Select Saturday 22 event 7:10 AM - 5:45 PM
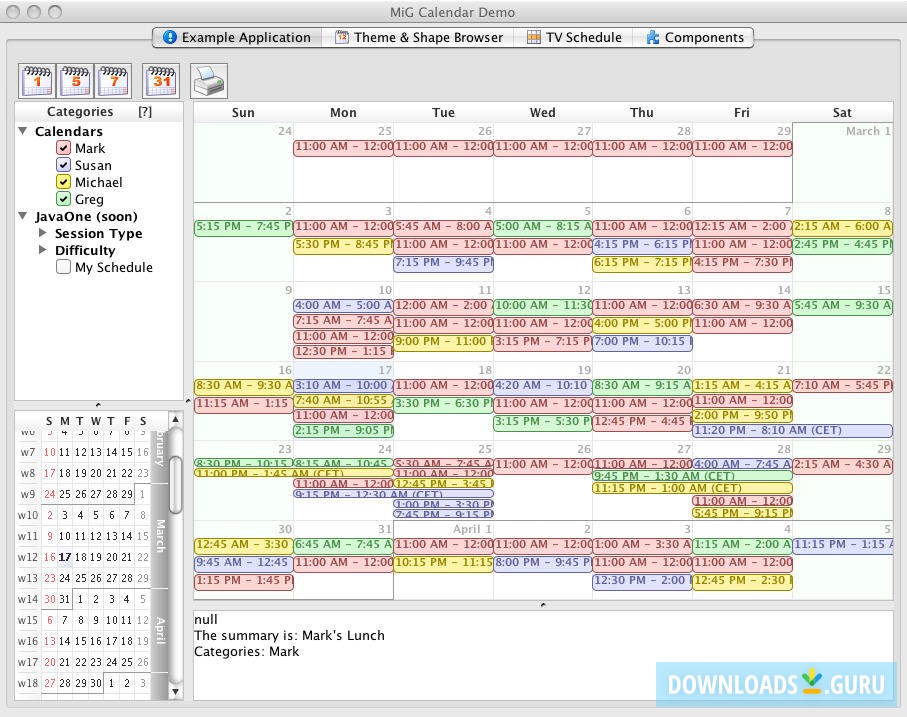 tap(842, 386)
